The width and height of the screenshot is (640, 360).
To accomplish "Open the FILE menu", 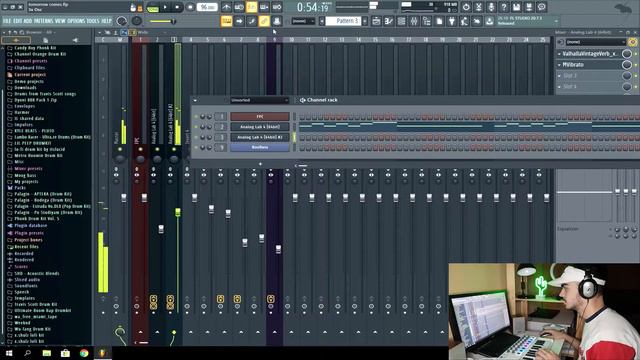I will pos(7,21).
